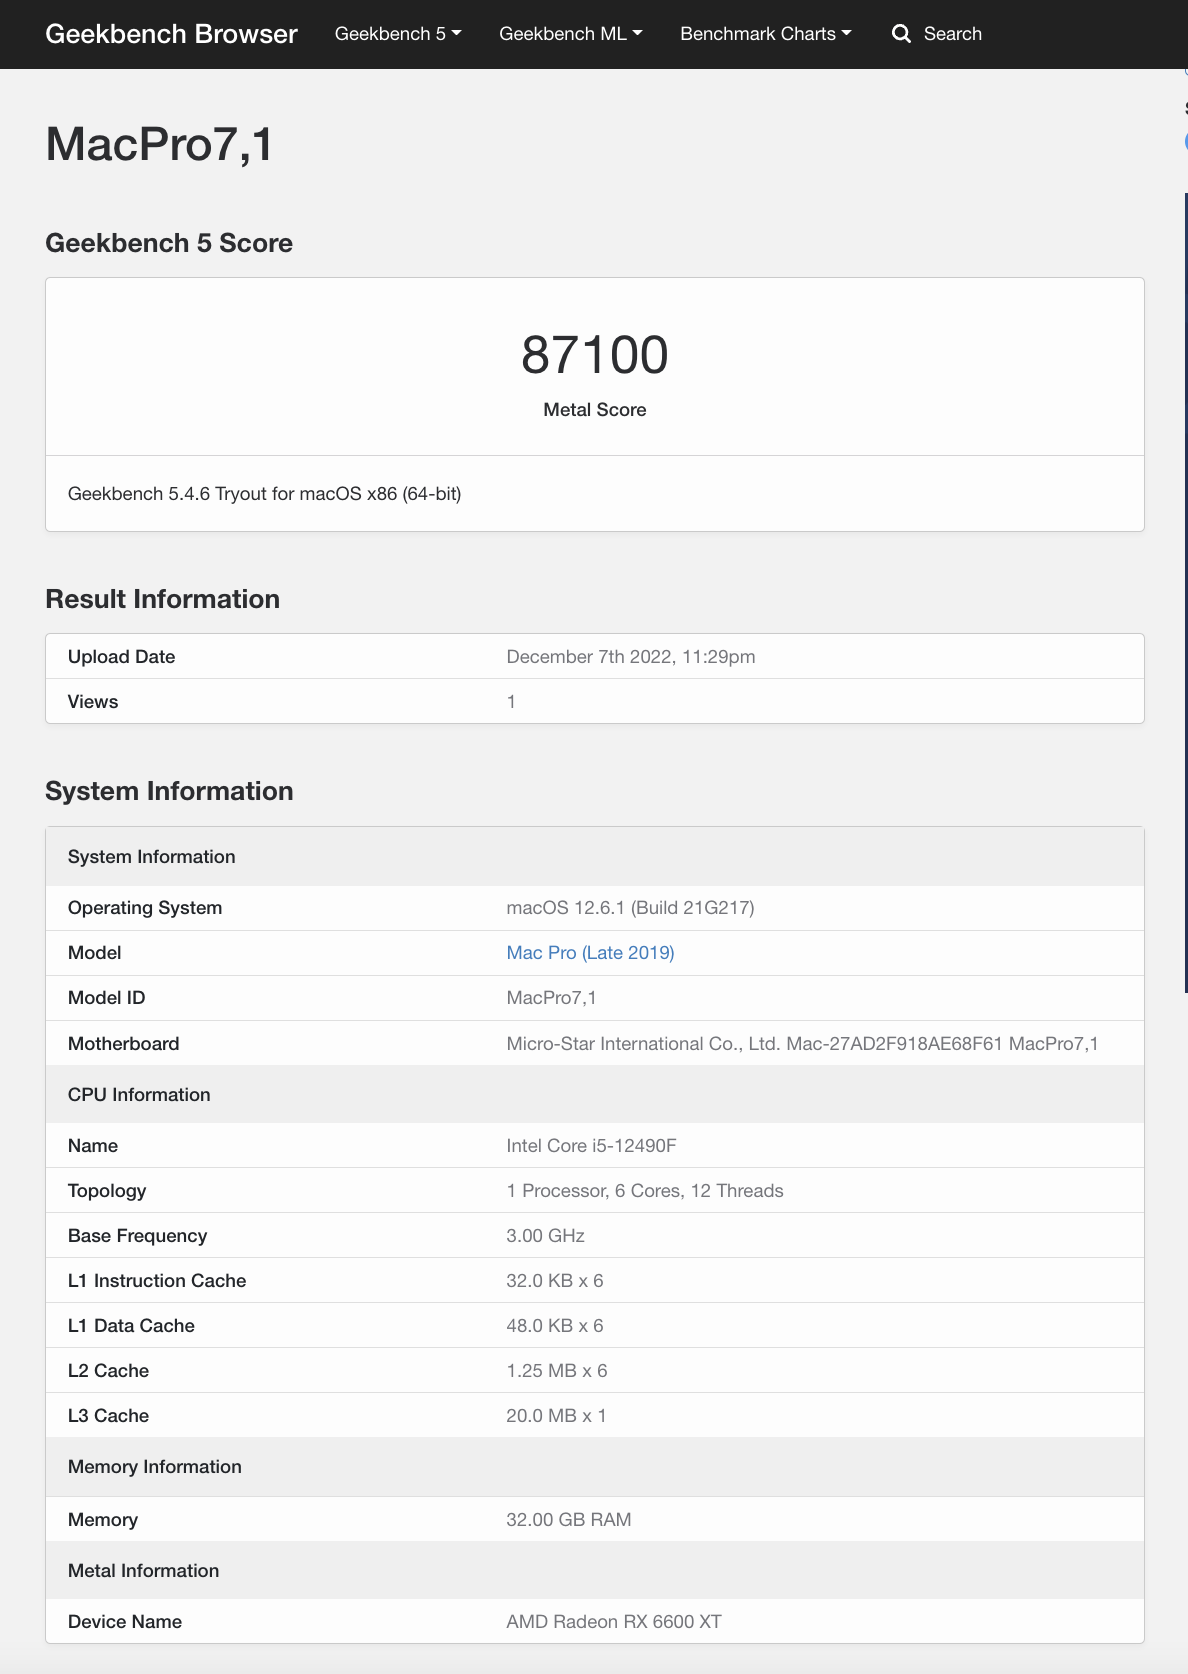Click the L2 Cache value 1.25 MB
1188x1674 pixels.
(557, 1371)
